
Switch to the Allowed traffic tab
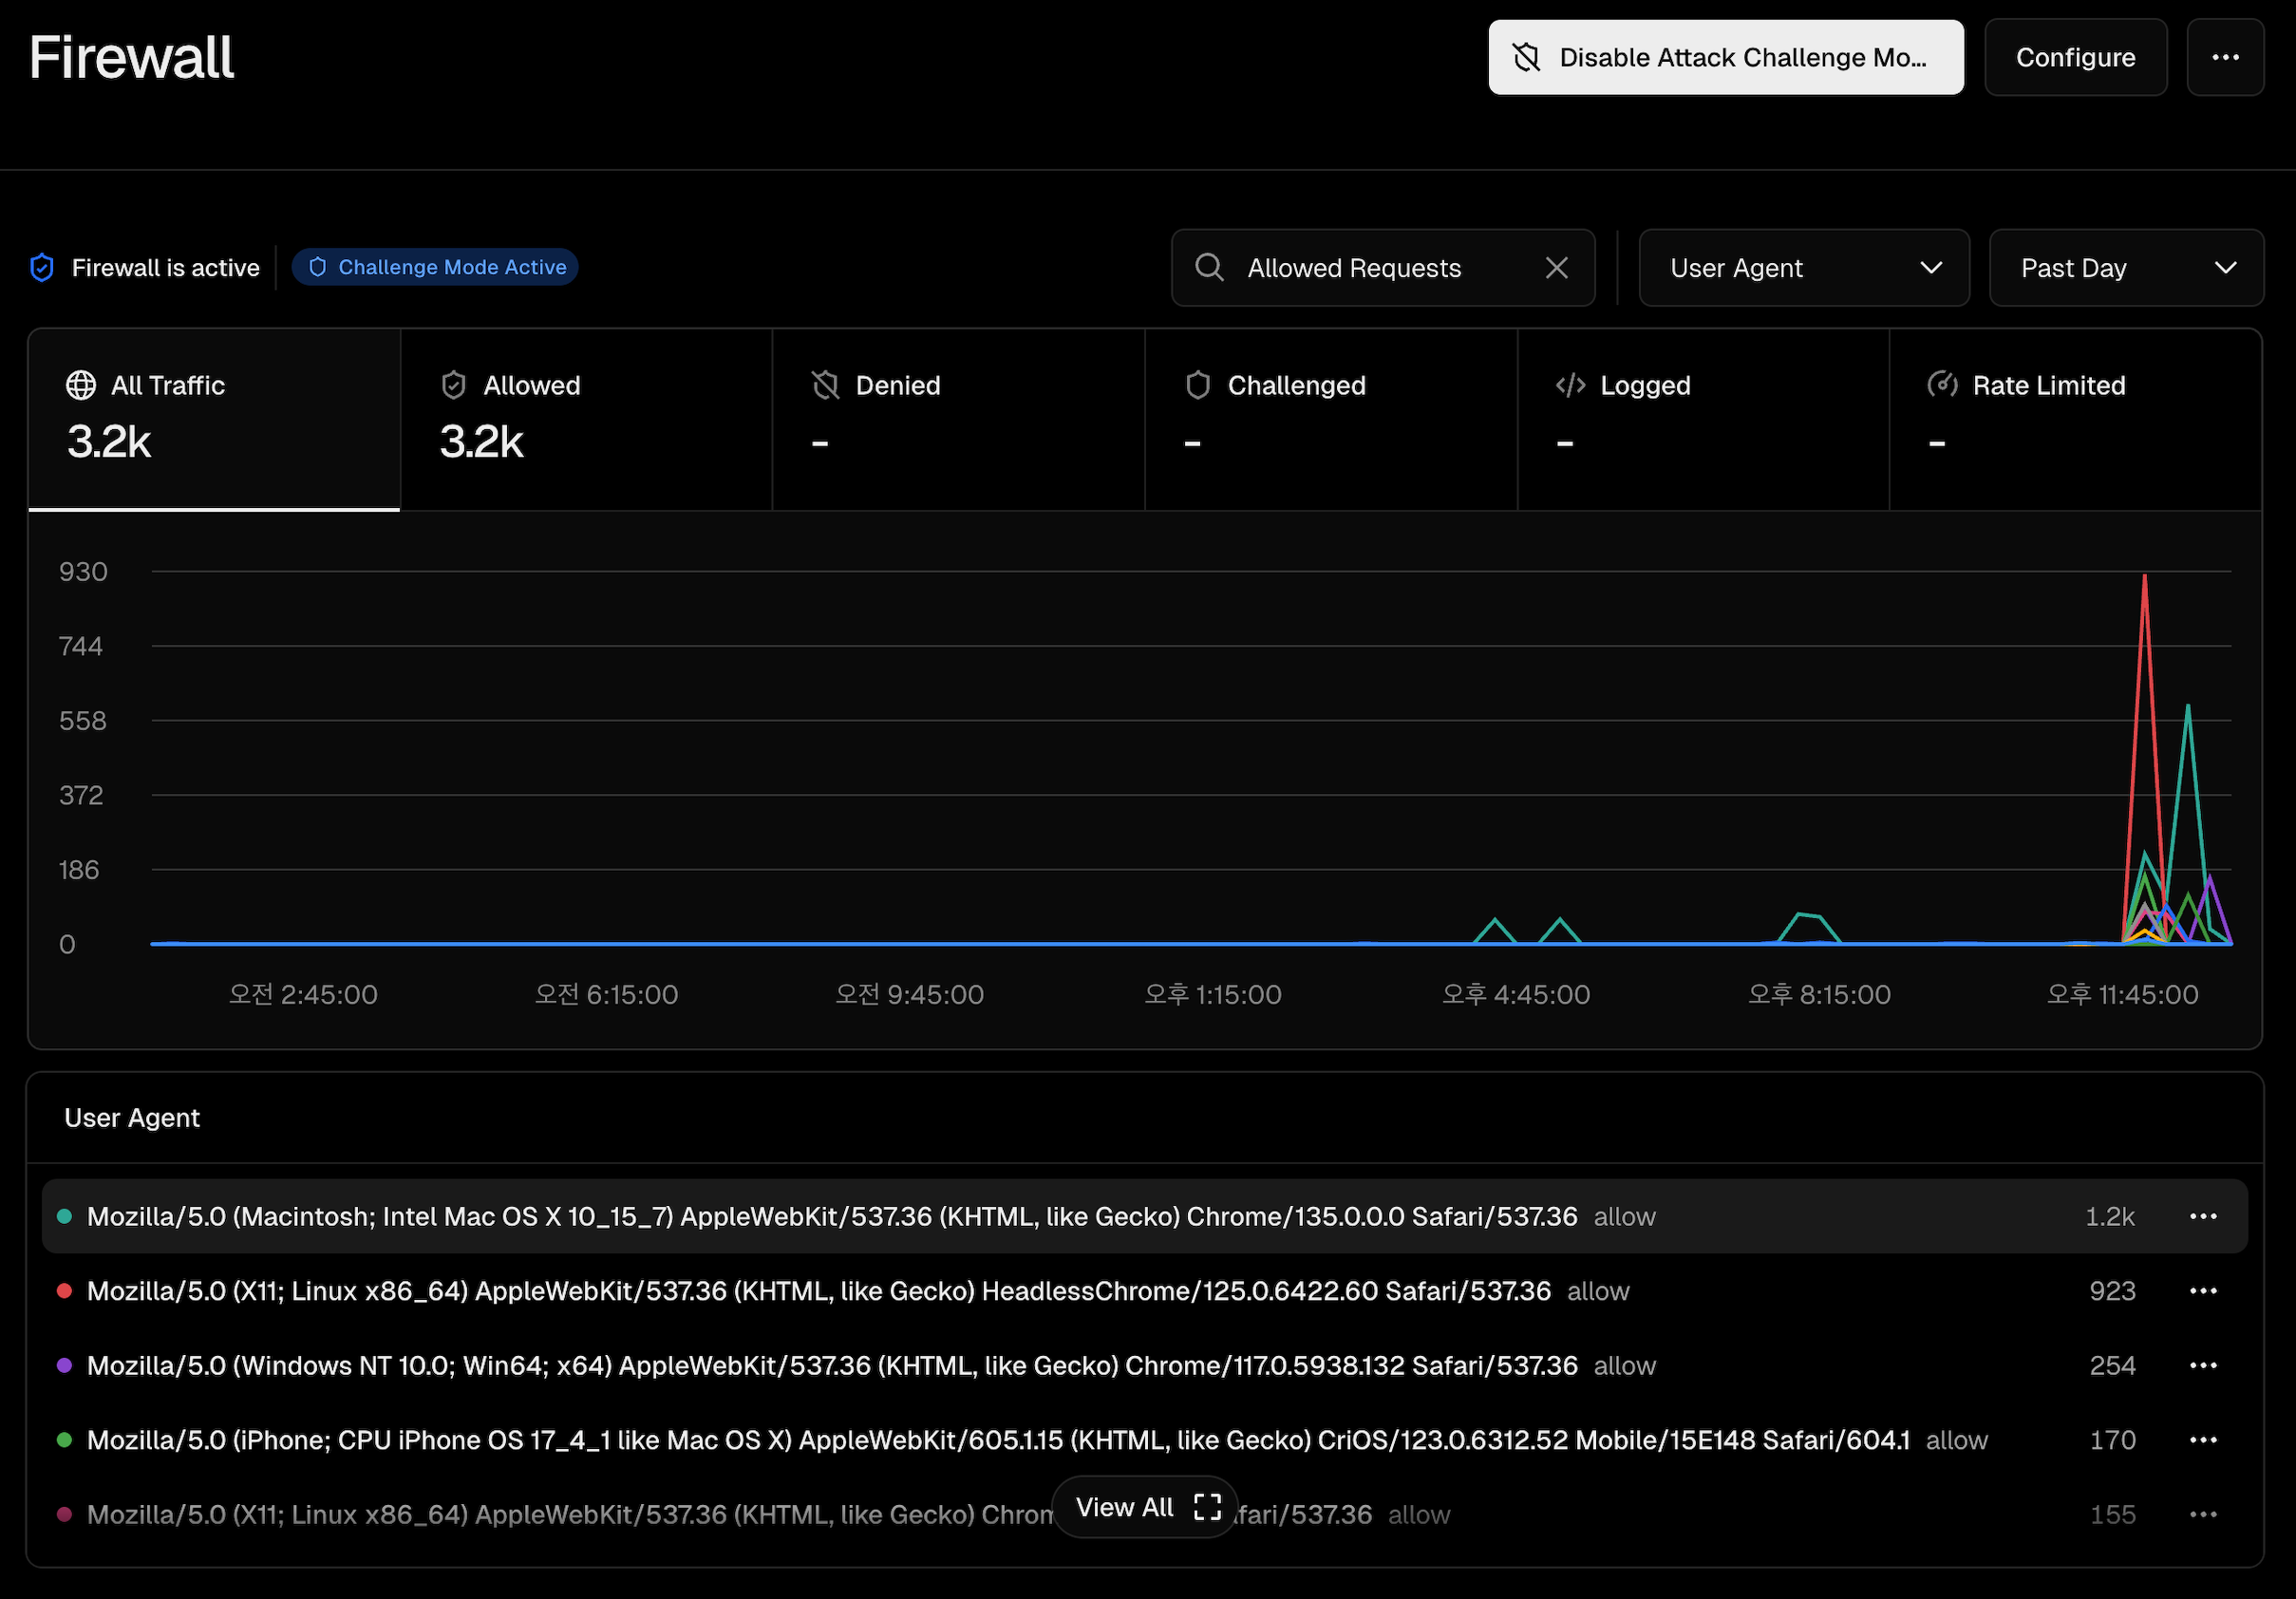[586, 419]
